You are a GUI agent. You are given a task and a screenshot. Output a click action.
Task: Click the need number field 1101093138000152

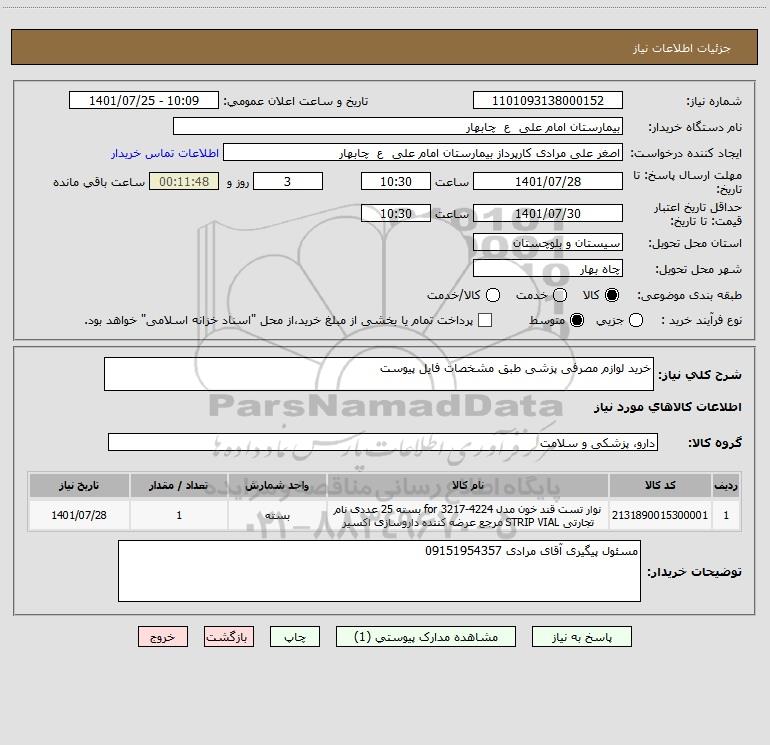(x=548, y=100)
